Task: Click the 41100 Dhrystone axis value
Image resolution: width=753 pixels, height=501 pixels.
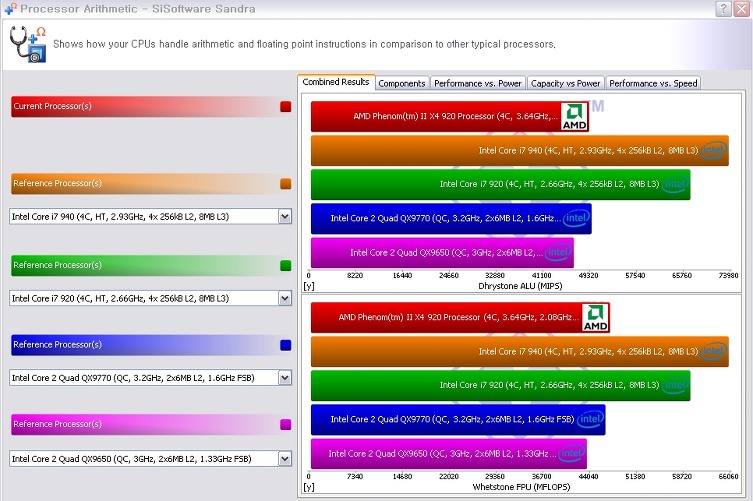Action: coord(541,276)
